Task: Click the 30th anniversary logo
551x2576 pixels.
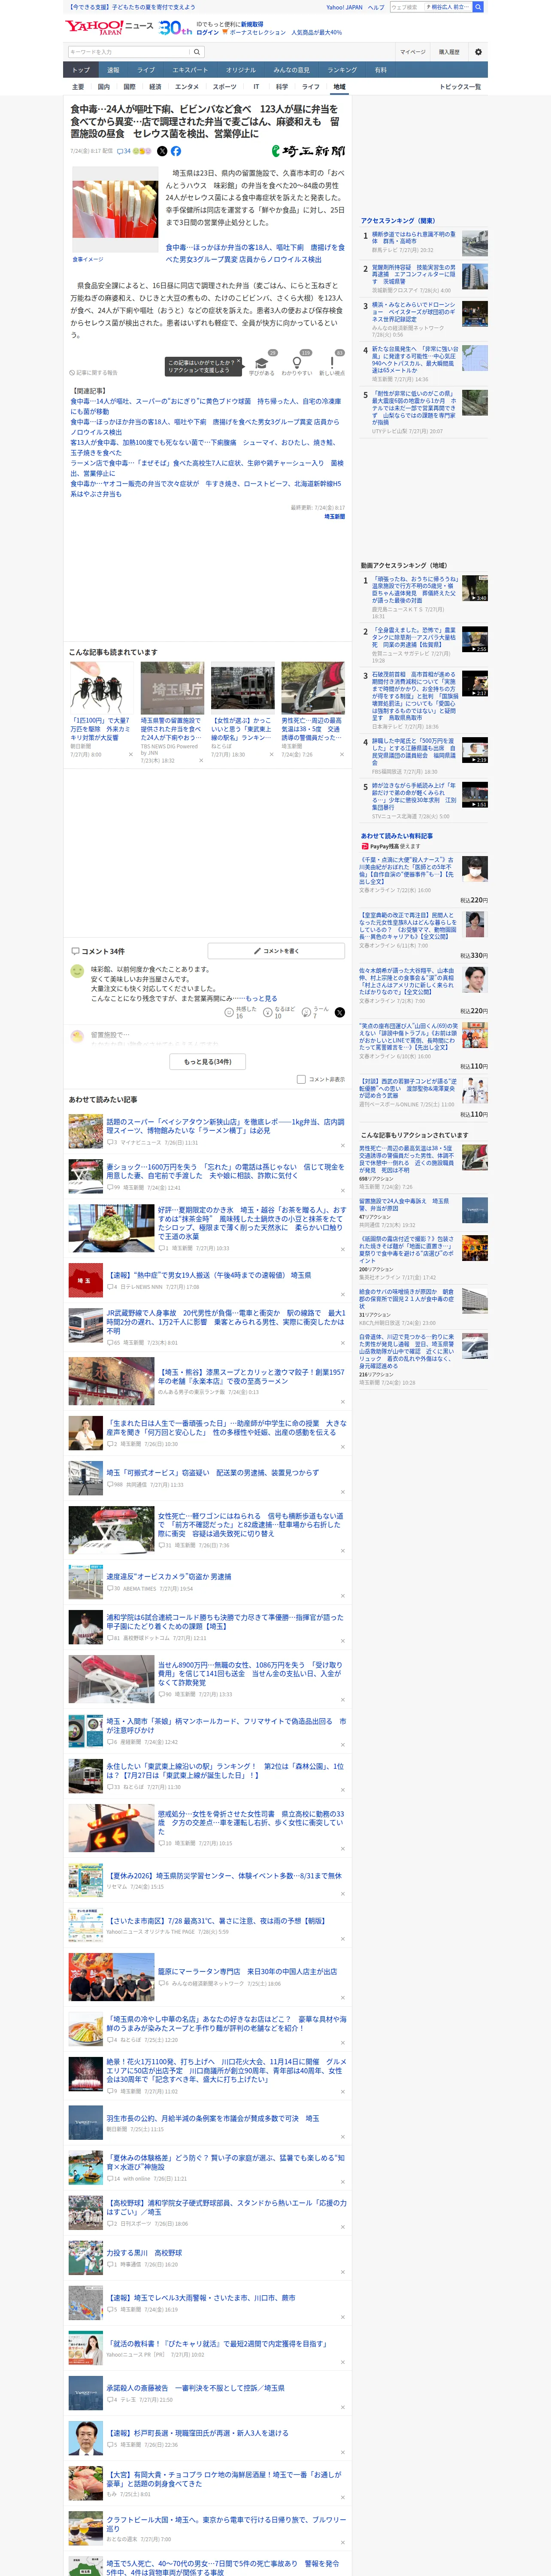Action: (x=175, y=27)
